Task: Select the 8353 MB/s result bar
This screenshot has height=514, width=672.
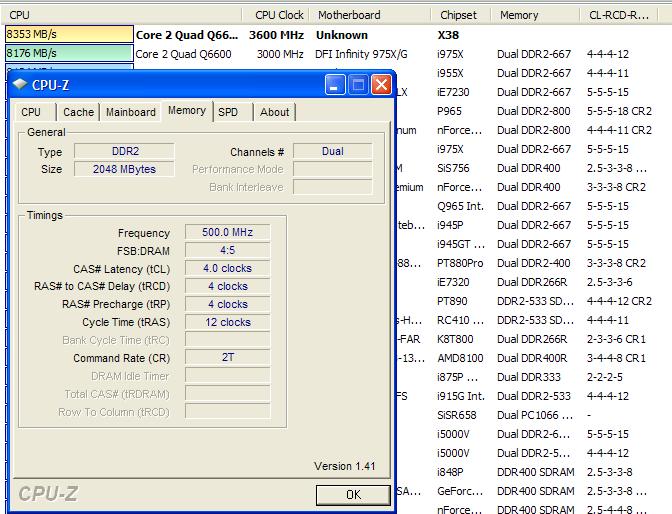Action: 69,34
